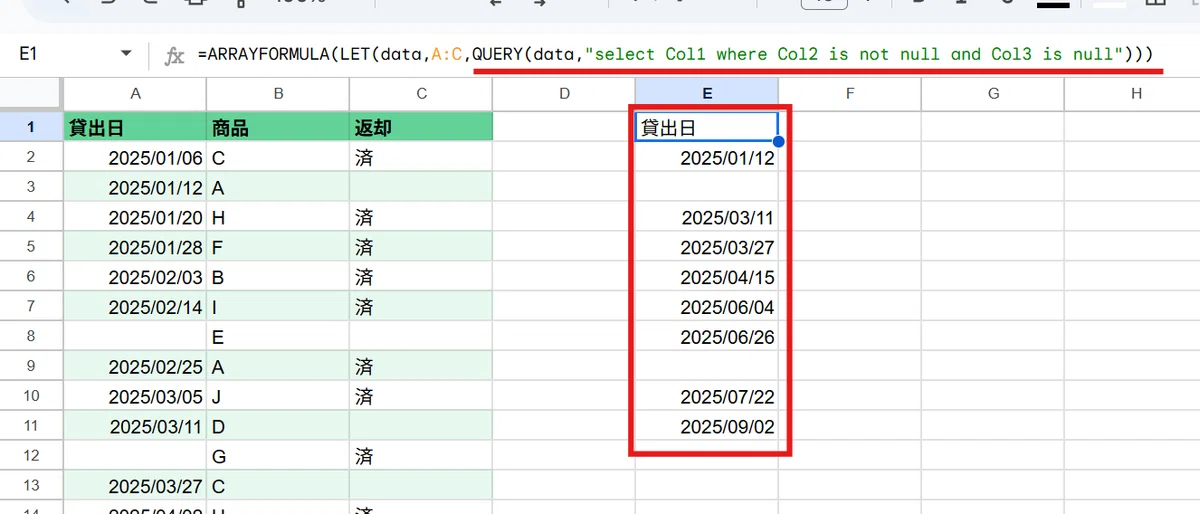The width and height of the screenshot is (1200, 514).
Task: Click the 商品 header cell
Action: tap(278, 127)
